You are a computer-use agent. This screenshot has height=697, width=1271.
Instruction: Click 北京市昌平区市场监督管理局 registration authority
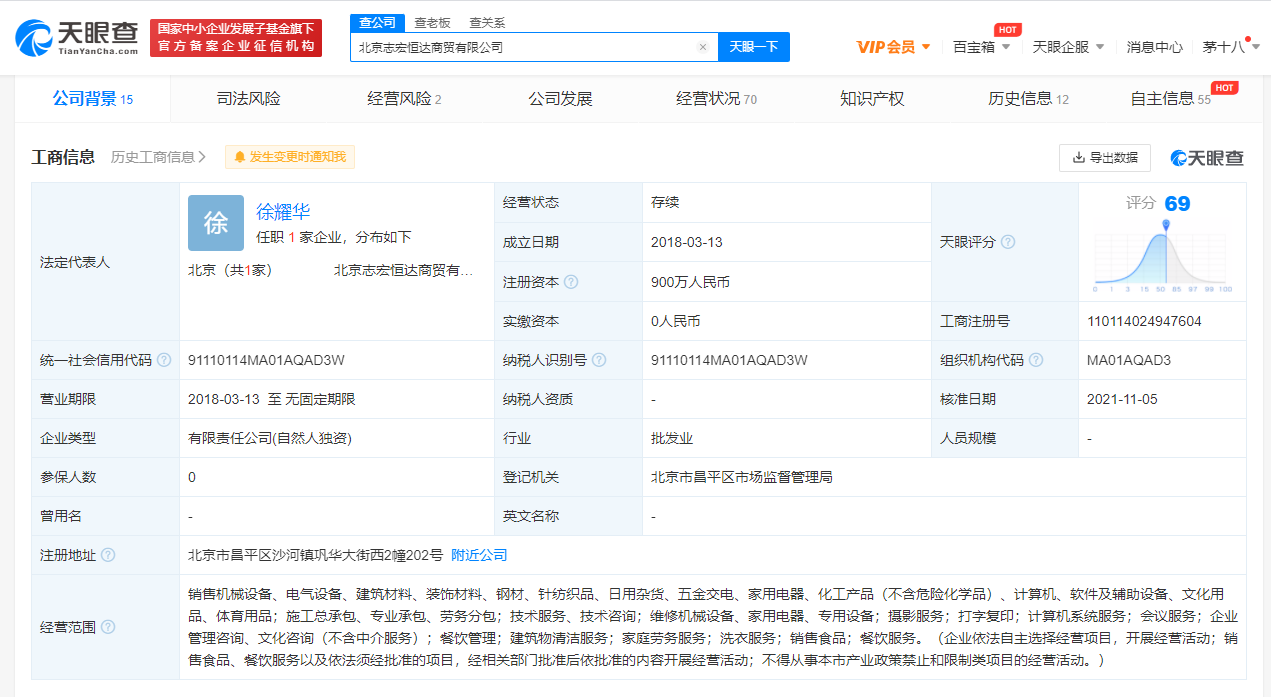coord(741,477)
